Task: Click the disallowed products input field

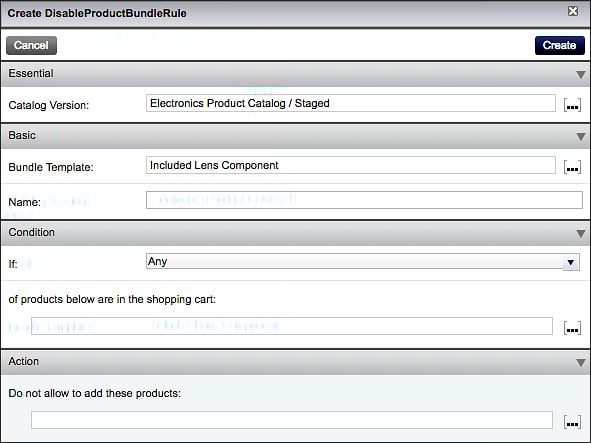Action: [292, 420]
